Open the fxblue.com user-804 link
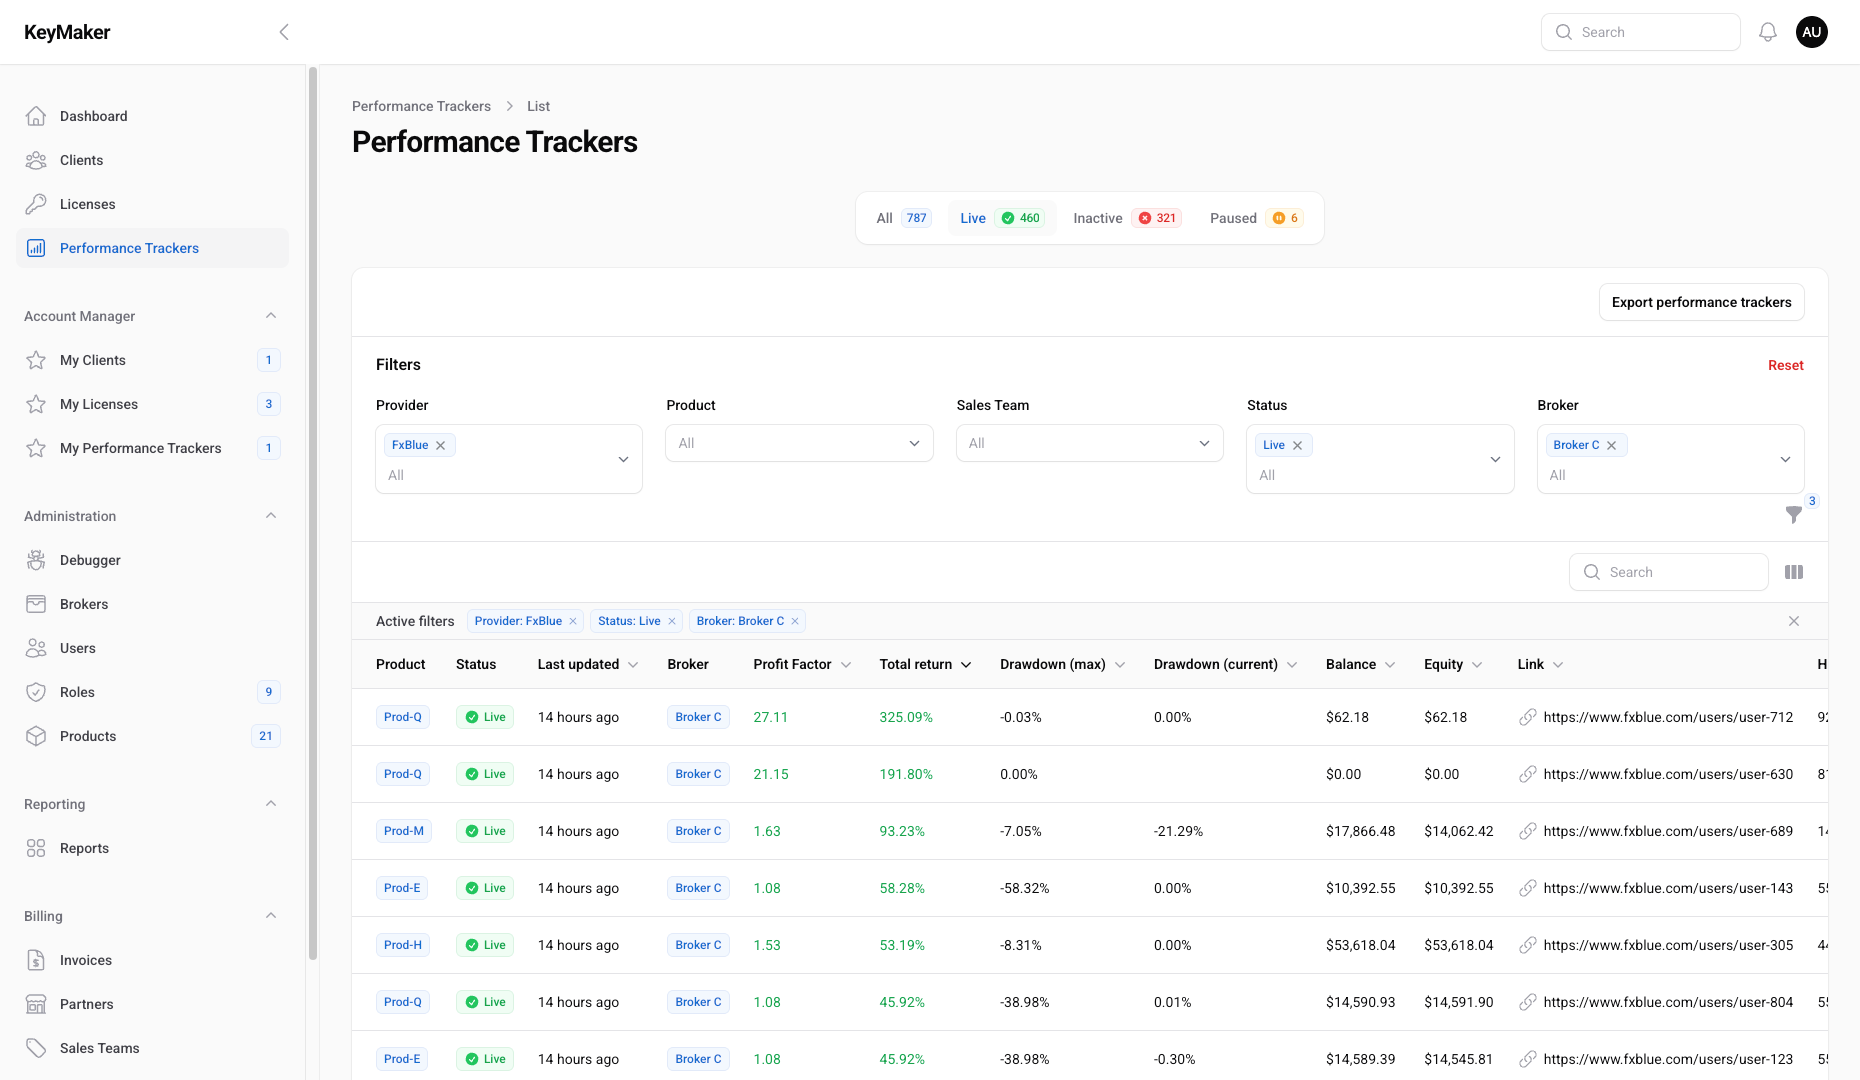 point(1668,1002)
